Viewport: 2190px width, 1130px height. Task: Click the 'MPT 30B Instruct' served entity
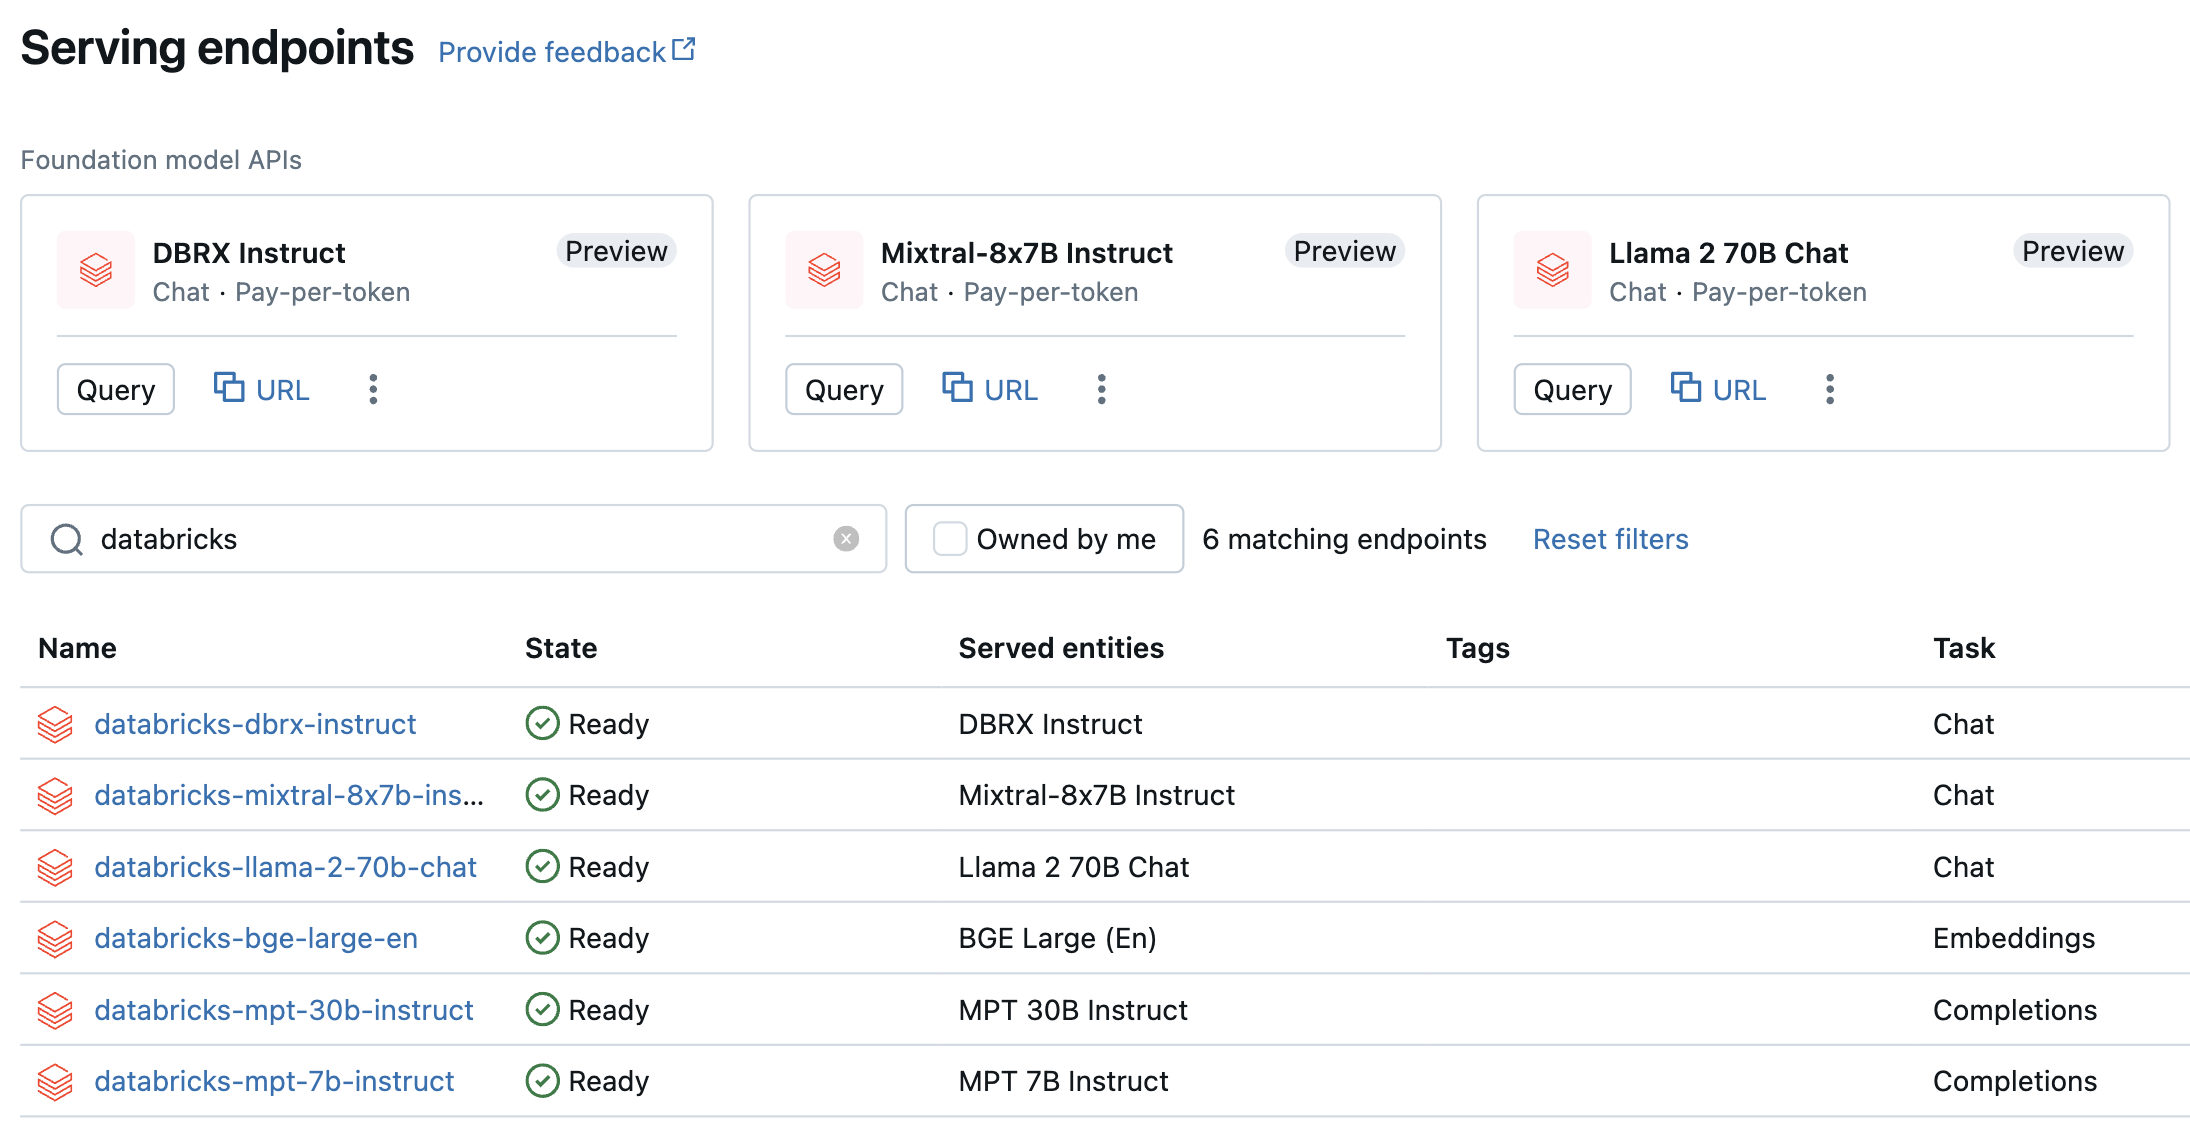(1073, 1010)
